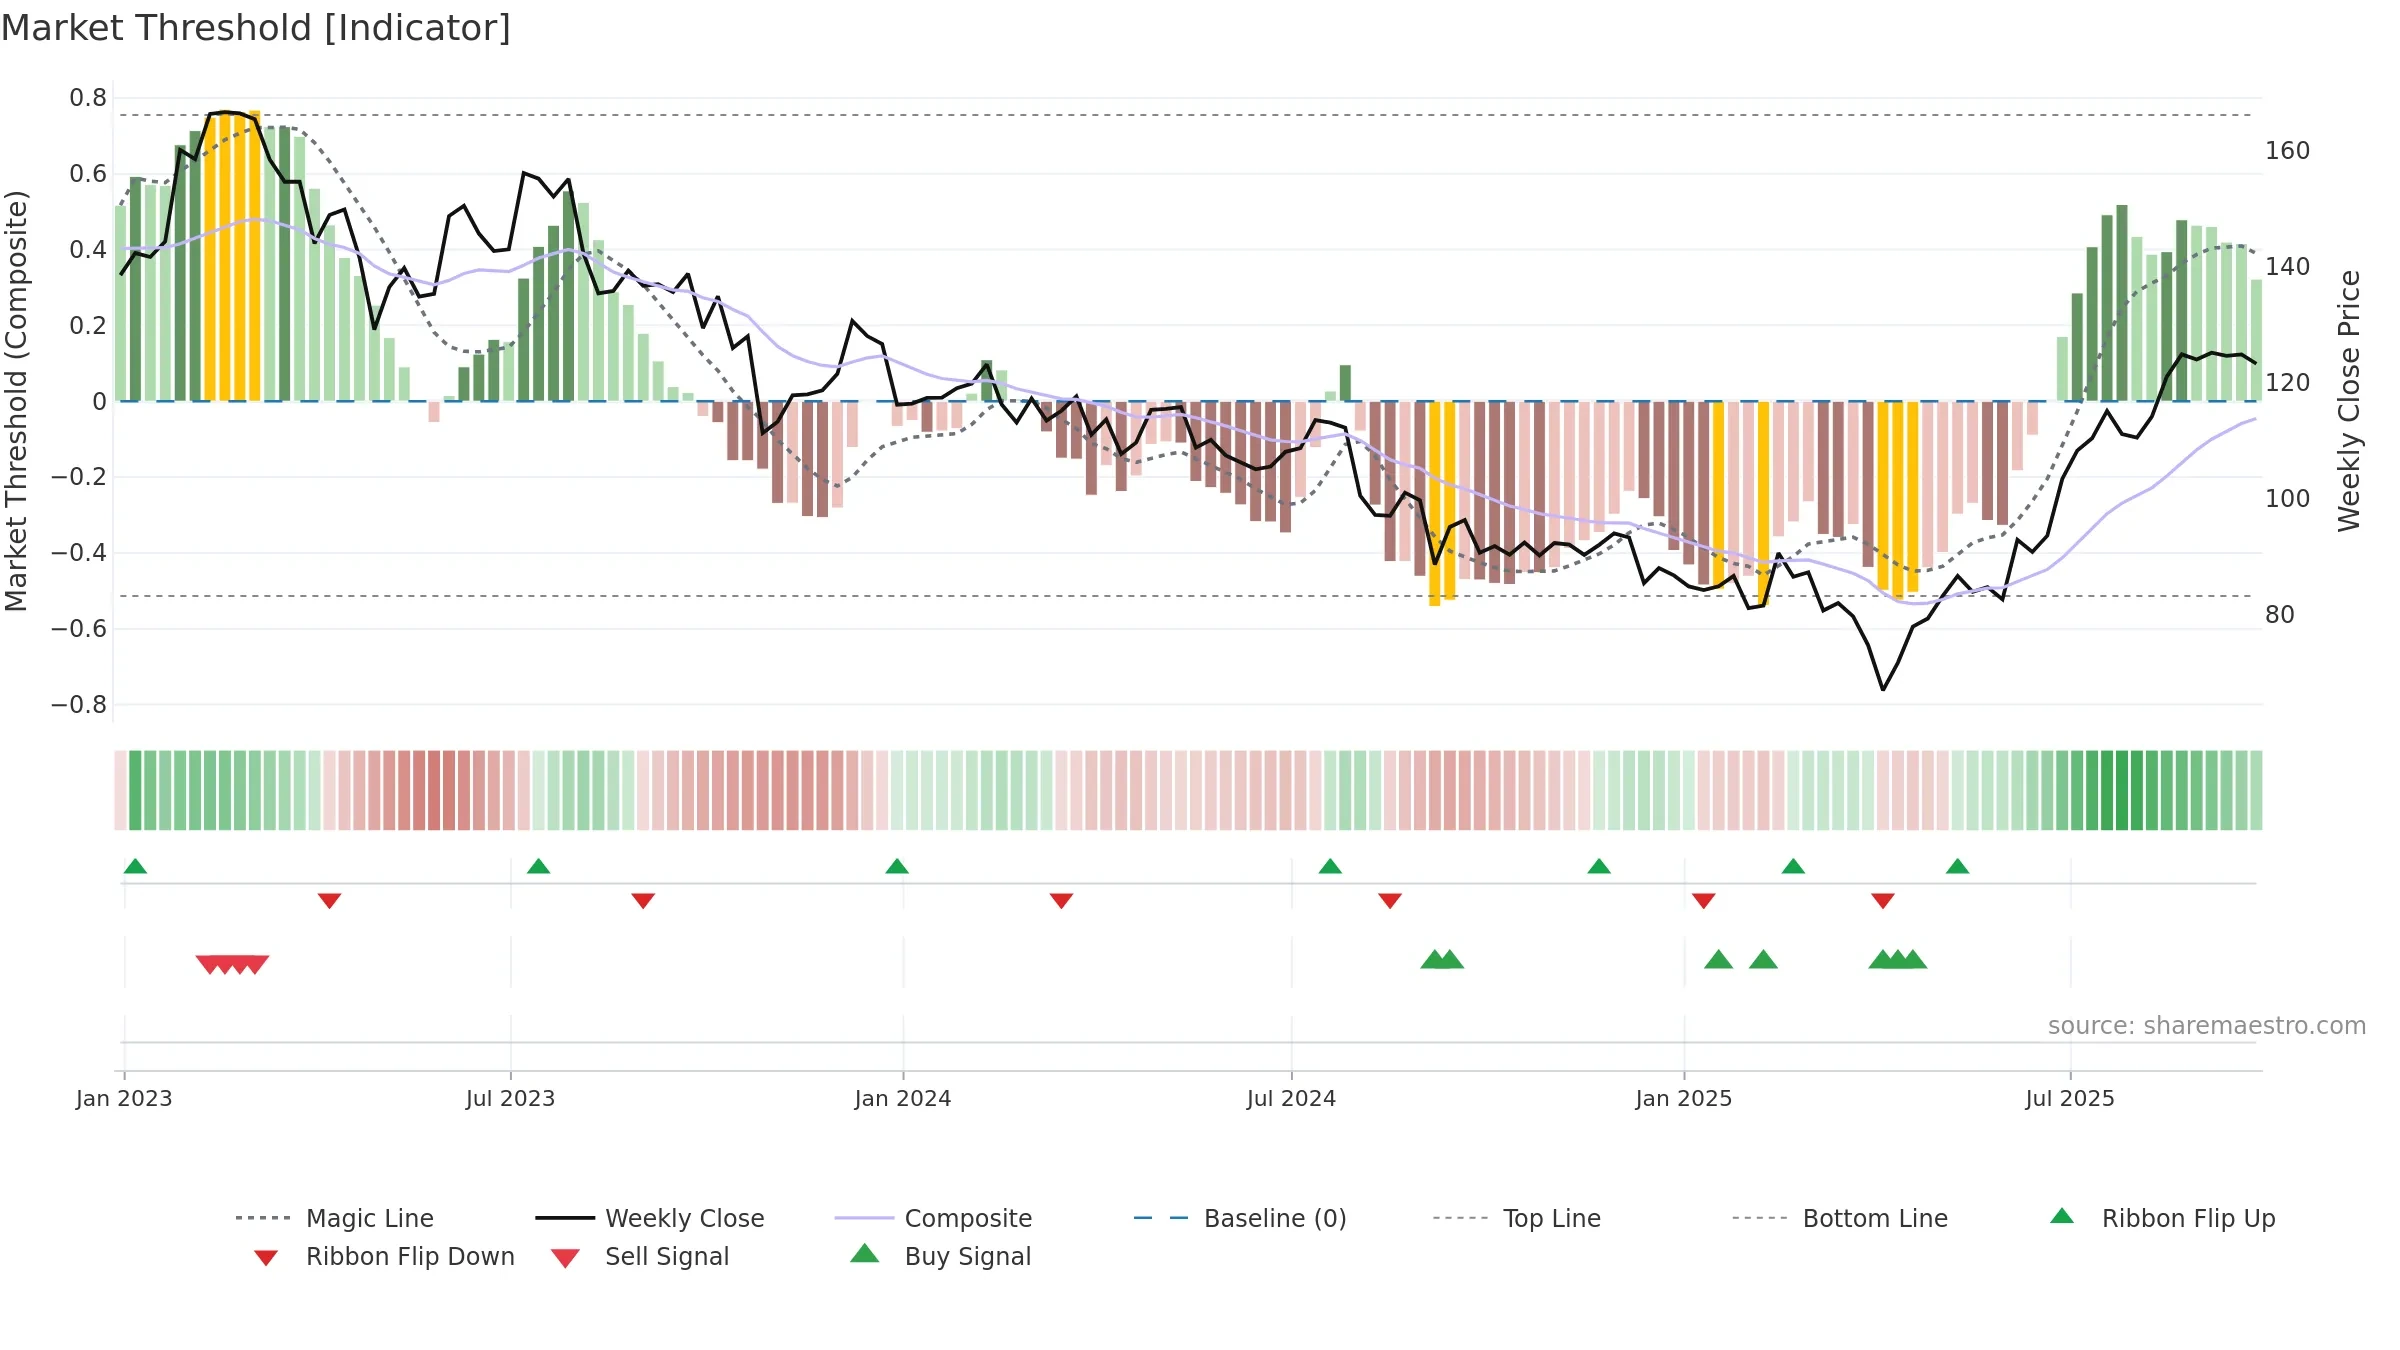Click the 'Jan 2024' x-axis label

click(x=903, y=1099)
